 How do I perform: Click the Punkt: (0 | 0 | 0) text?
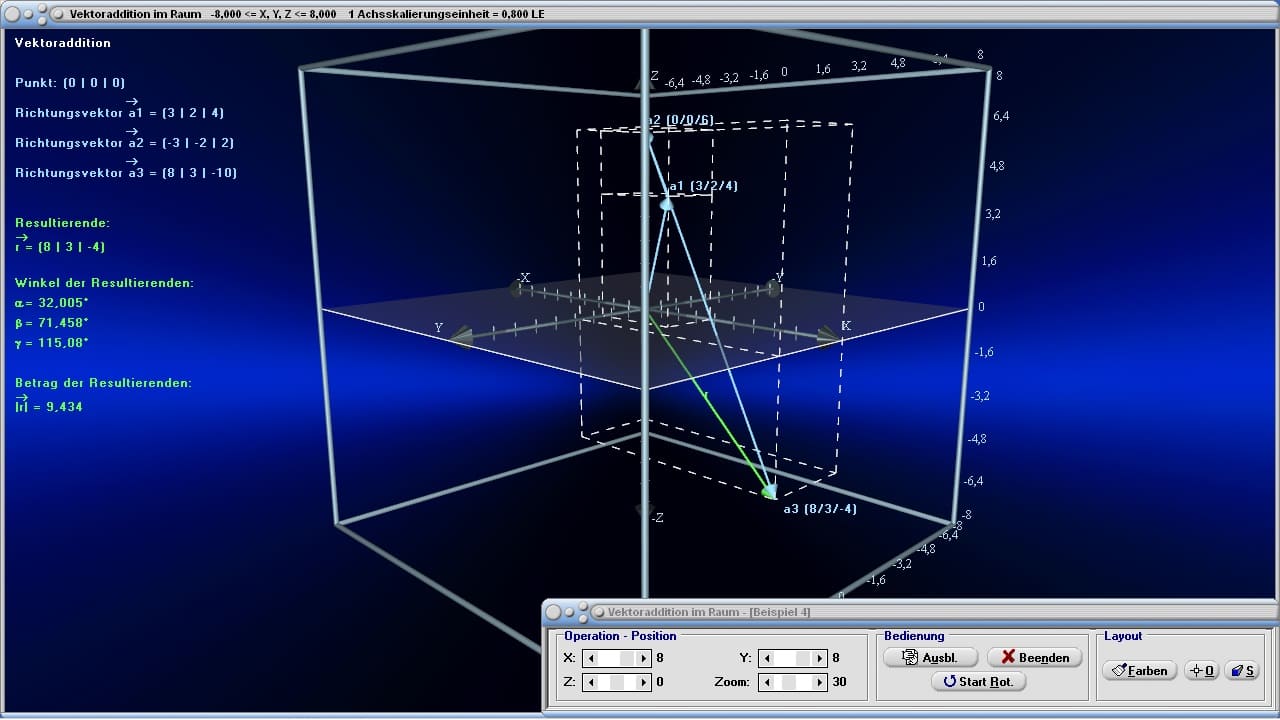(x=70, y=83)
